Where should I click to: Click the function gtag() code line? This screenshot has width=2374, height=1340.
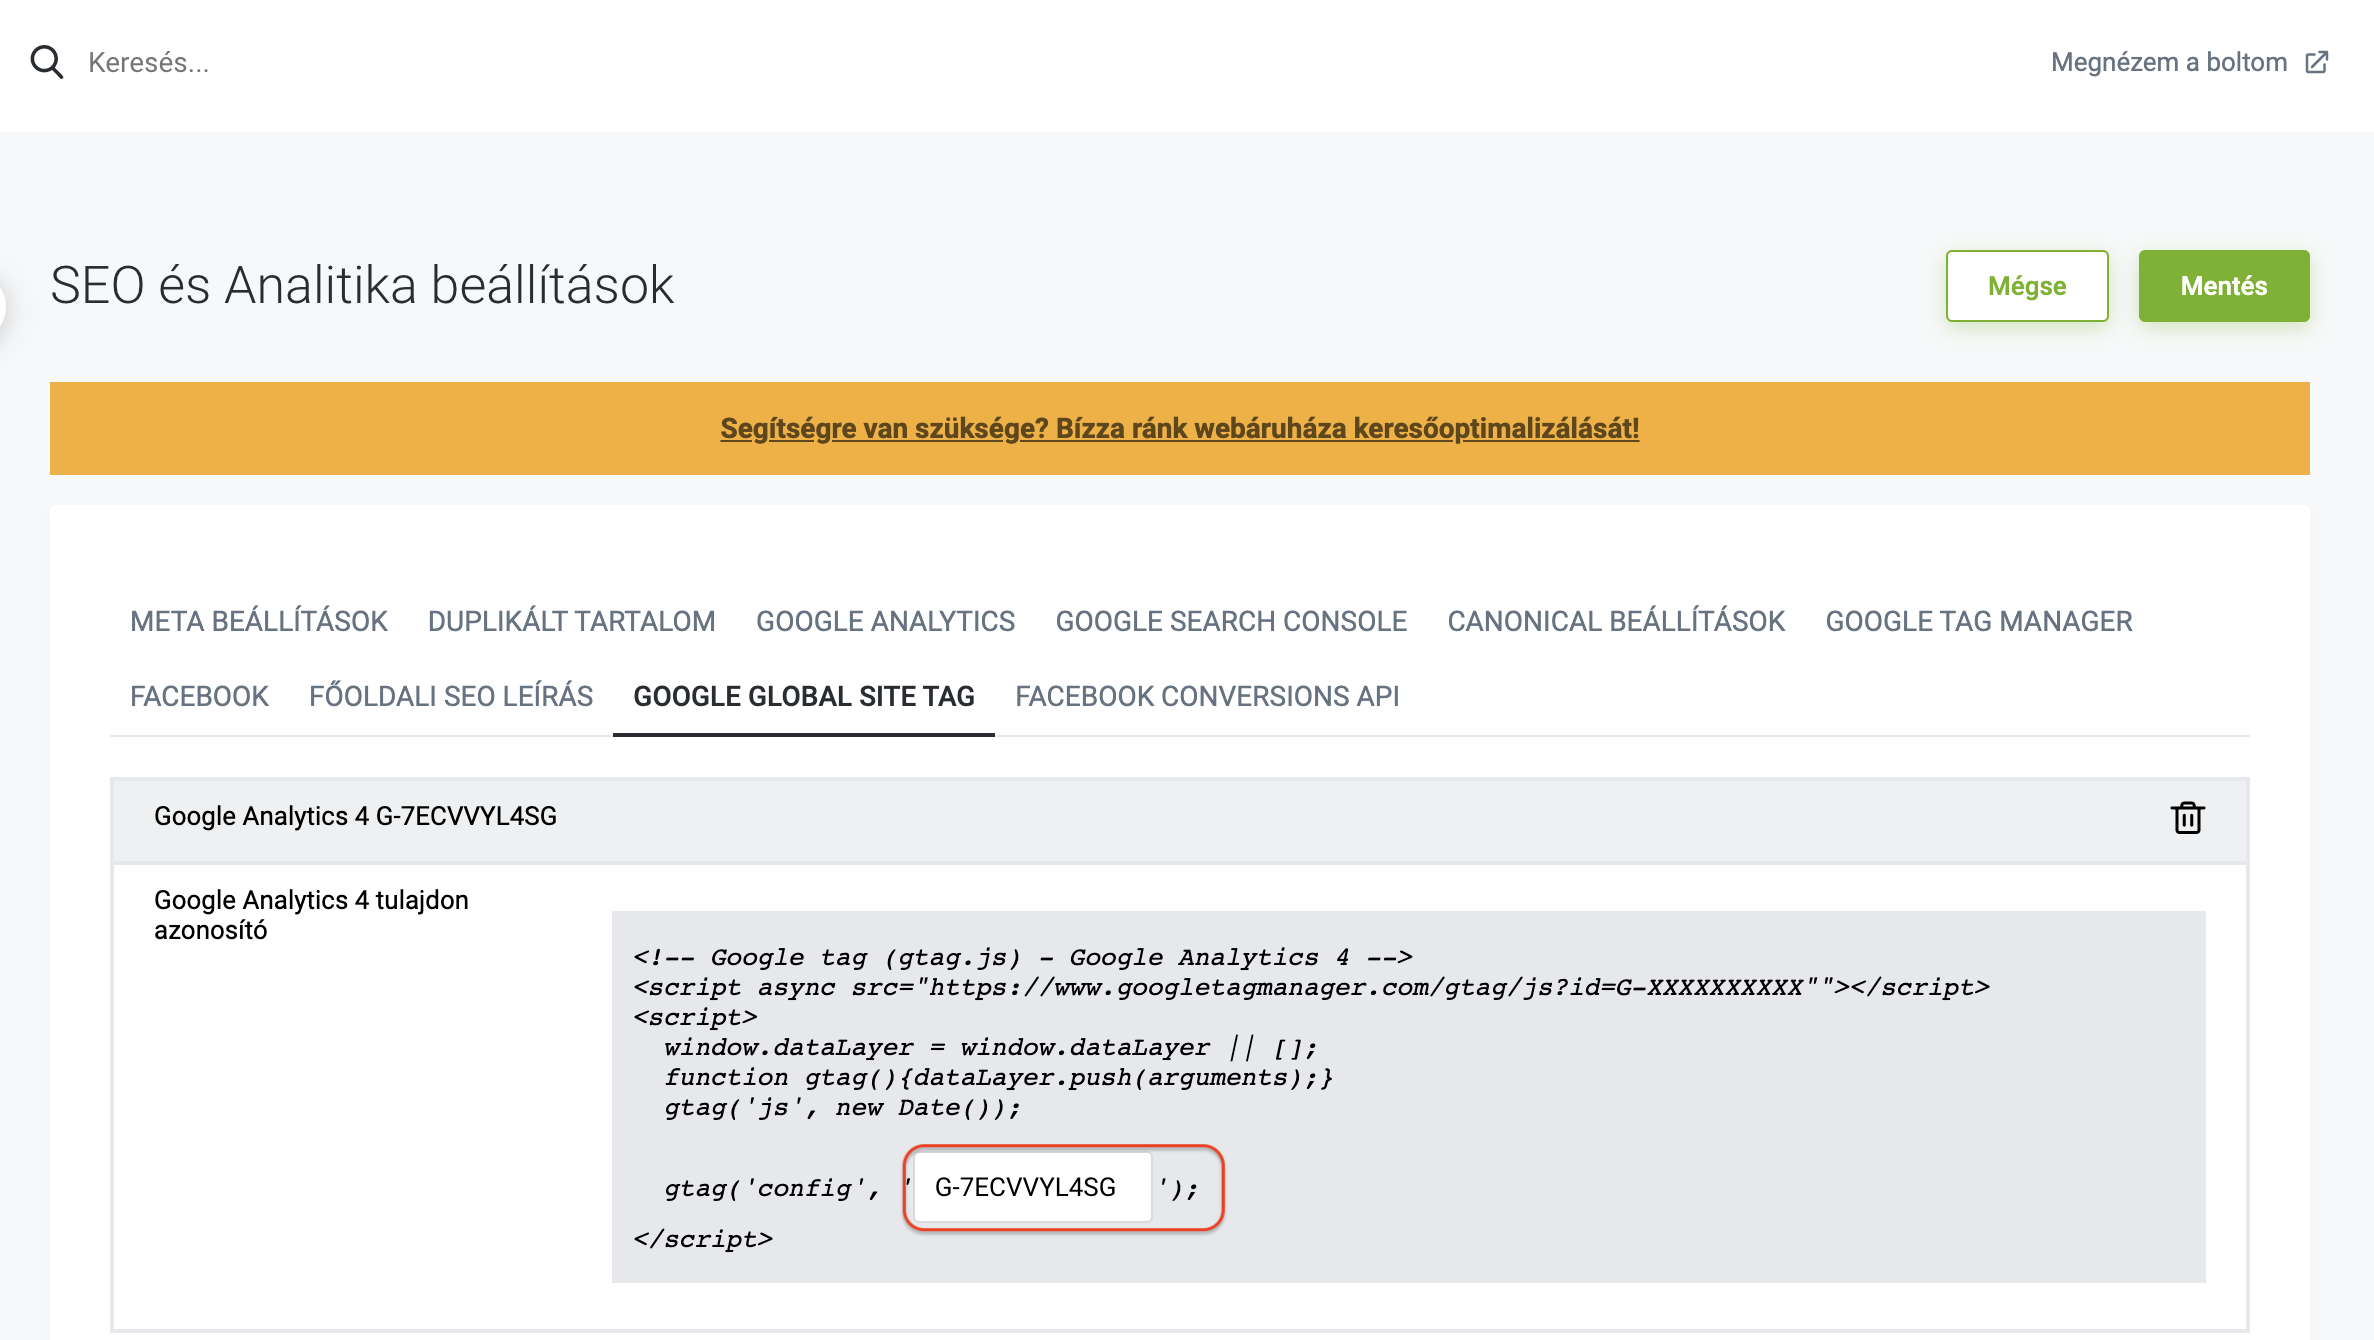coord(999,1078)
